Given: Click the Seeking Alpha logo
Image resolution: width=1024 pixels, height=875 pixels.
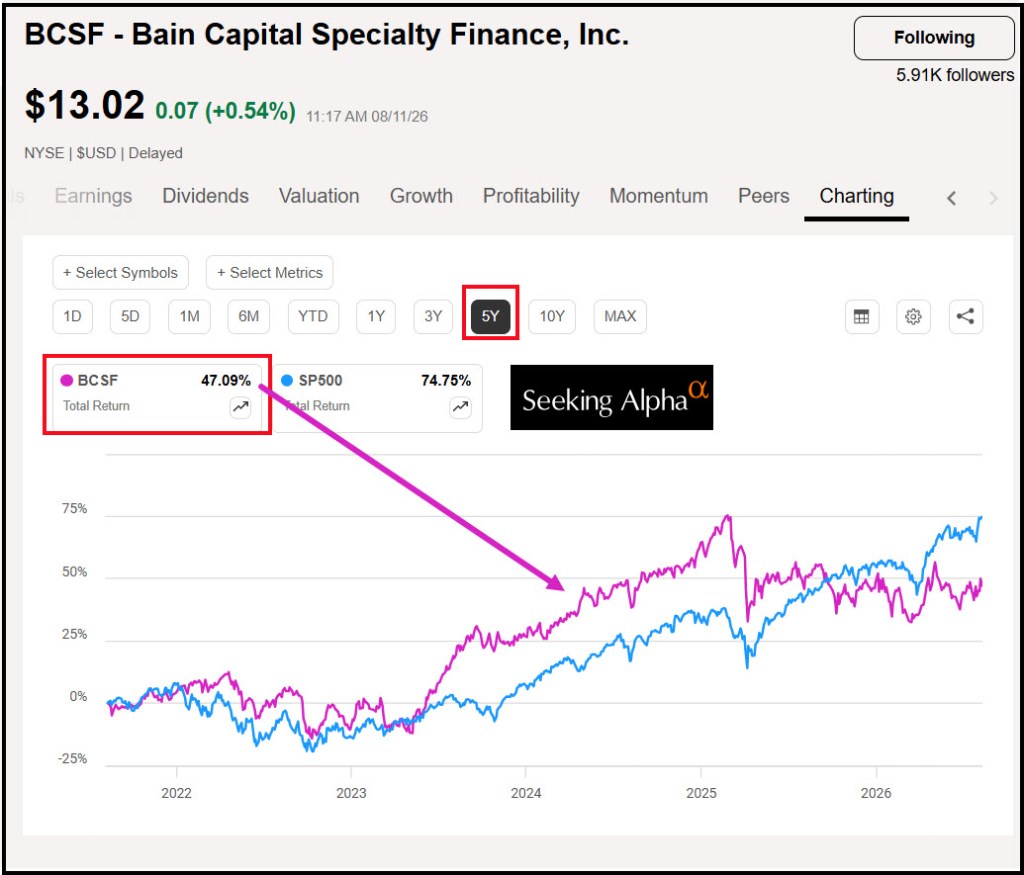Looking at the screenshot, I should pos(611,397).
